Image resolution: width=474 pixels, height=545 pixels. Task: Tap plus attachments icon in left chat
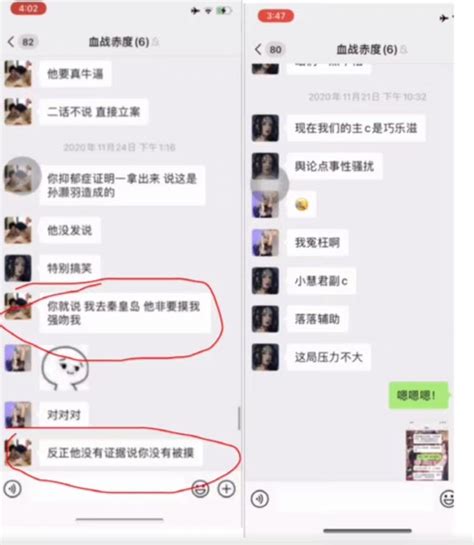tap(227, 489)
